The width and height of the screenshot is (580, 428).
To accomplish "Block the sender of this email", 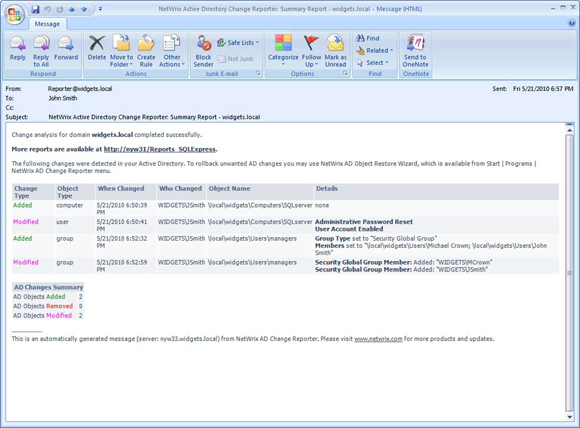I will (203, 51).
